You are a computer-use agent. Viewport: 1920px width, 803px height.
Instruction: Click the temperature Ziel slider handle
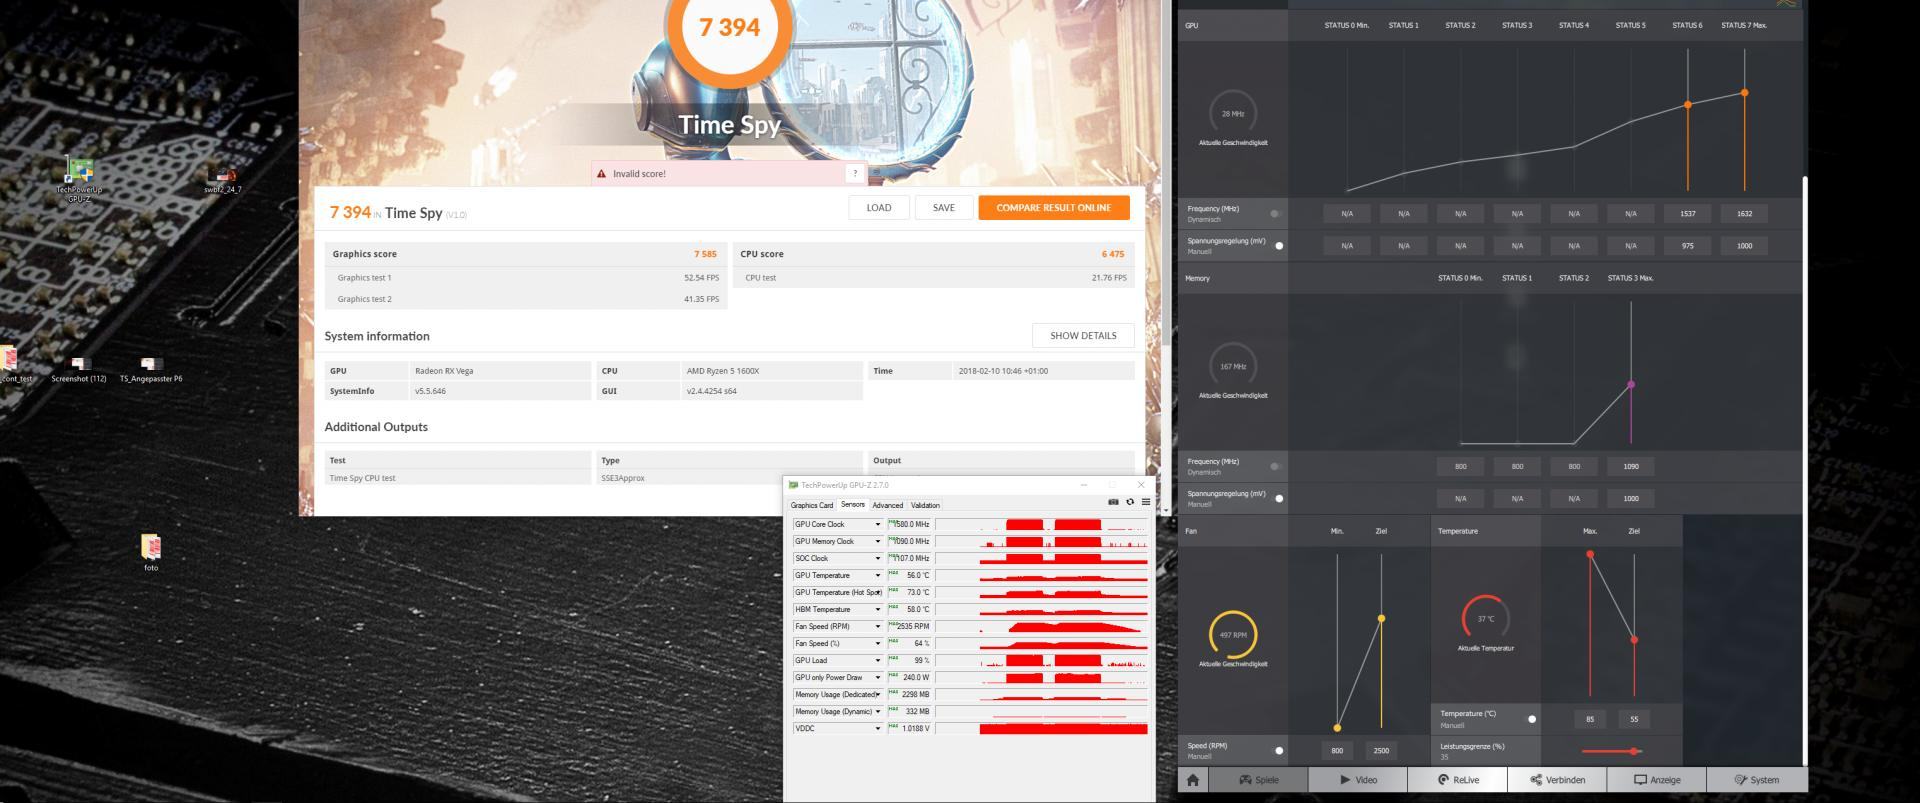pos(1634,640)
